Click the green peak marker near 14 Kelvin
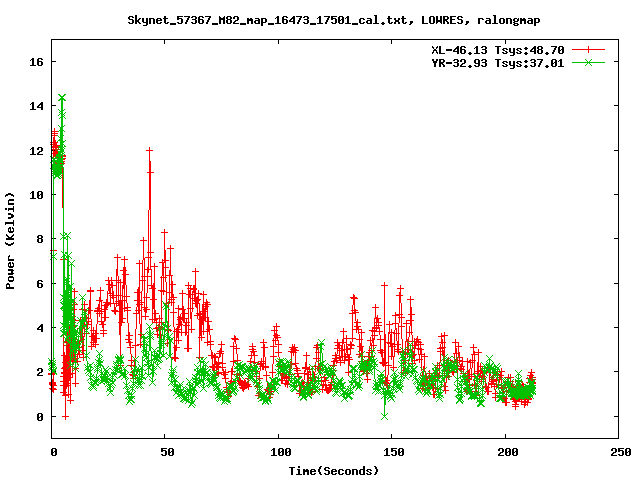Screen dimensions: 640x480 [62, 98]
